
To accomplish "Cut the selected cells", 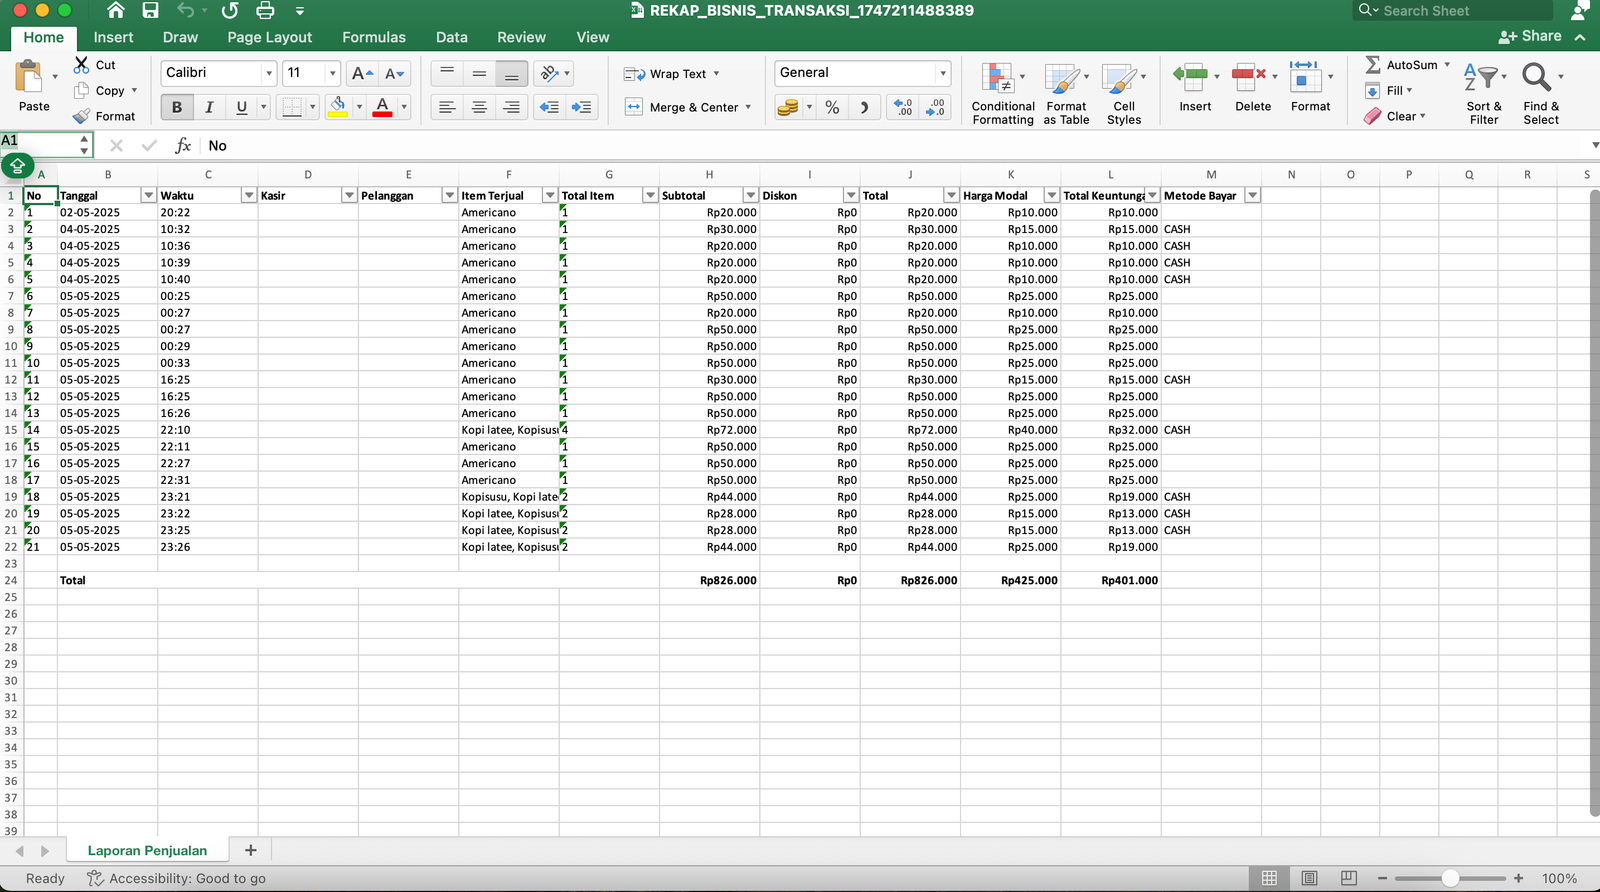I will (x=95, y=64).
